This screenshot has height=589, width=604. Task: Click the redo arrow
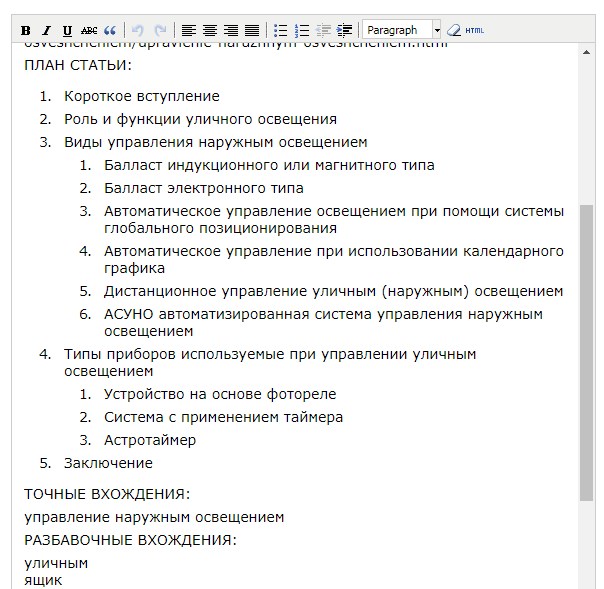coord(160,30)
